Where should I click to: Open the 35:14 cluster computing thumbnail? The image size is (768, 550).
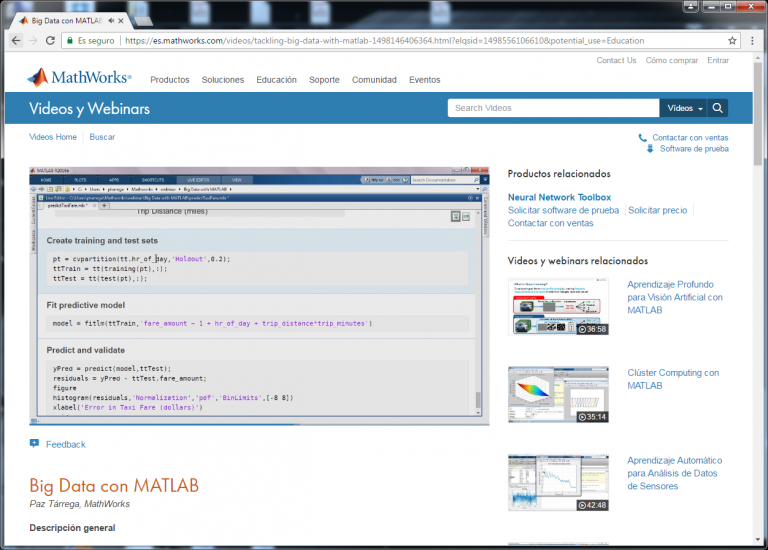point(558,395)
